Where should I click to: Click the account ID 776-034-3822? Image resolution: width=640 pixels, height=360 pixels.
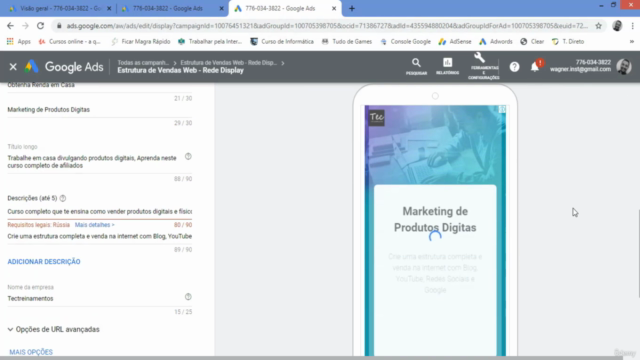click(x=593, y=62)
